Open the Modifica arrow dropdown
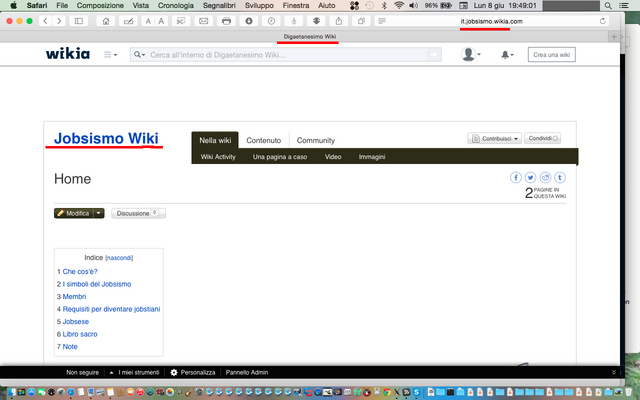Viewport: 640px width, 400px height. point(98,213)
